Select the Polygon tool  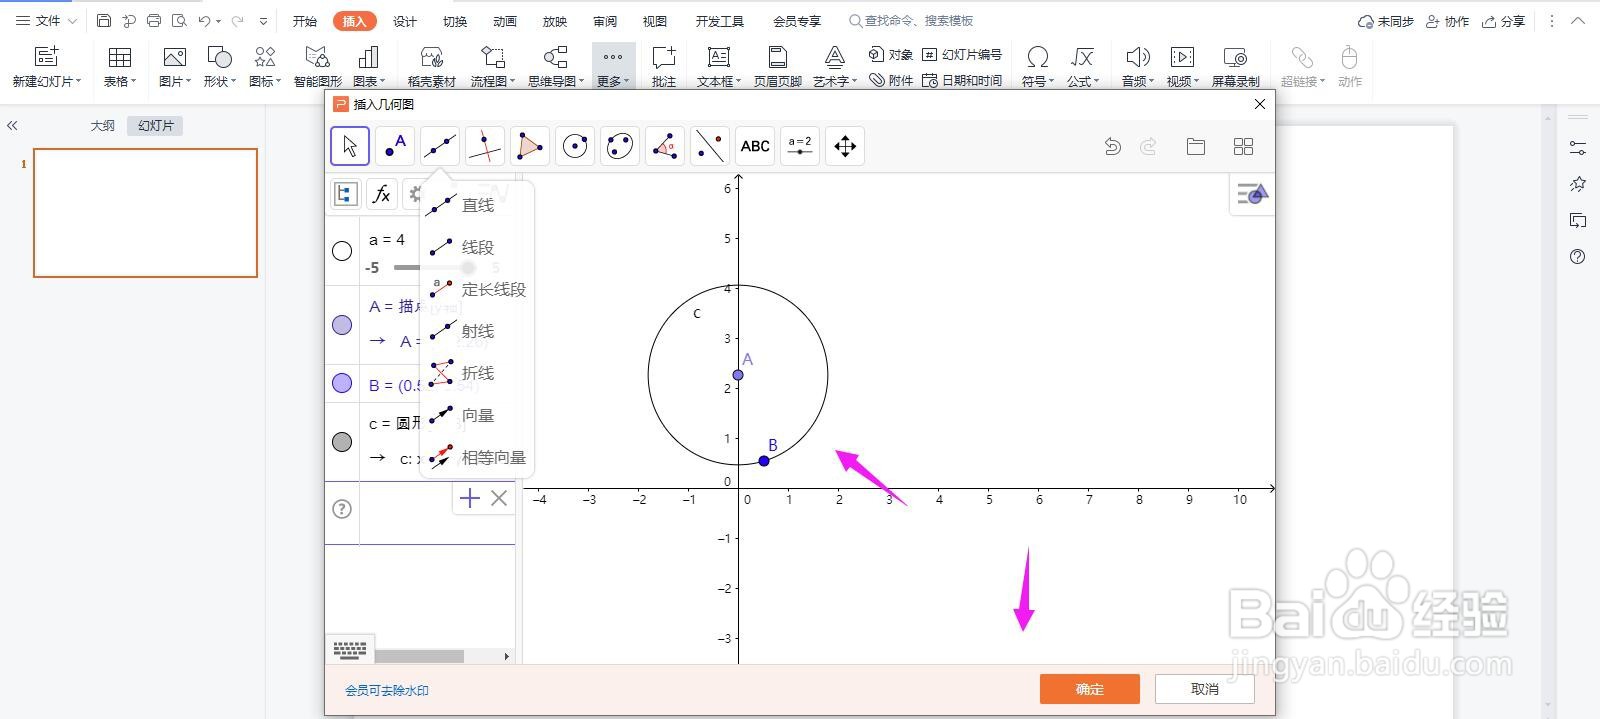pos(530,146)
